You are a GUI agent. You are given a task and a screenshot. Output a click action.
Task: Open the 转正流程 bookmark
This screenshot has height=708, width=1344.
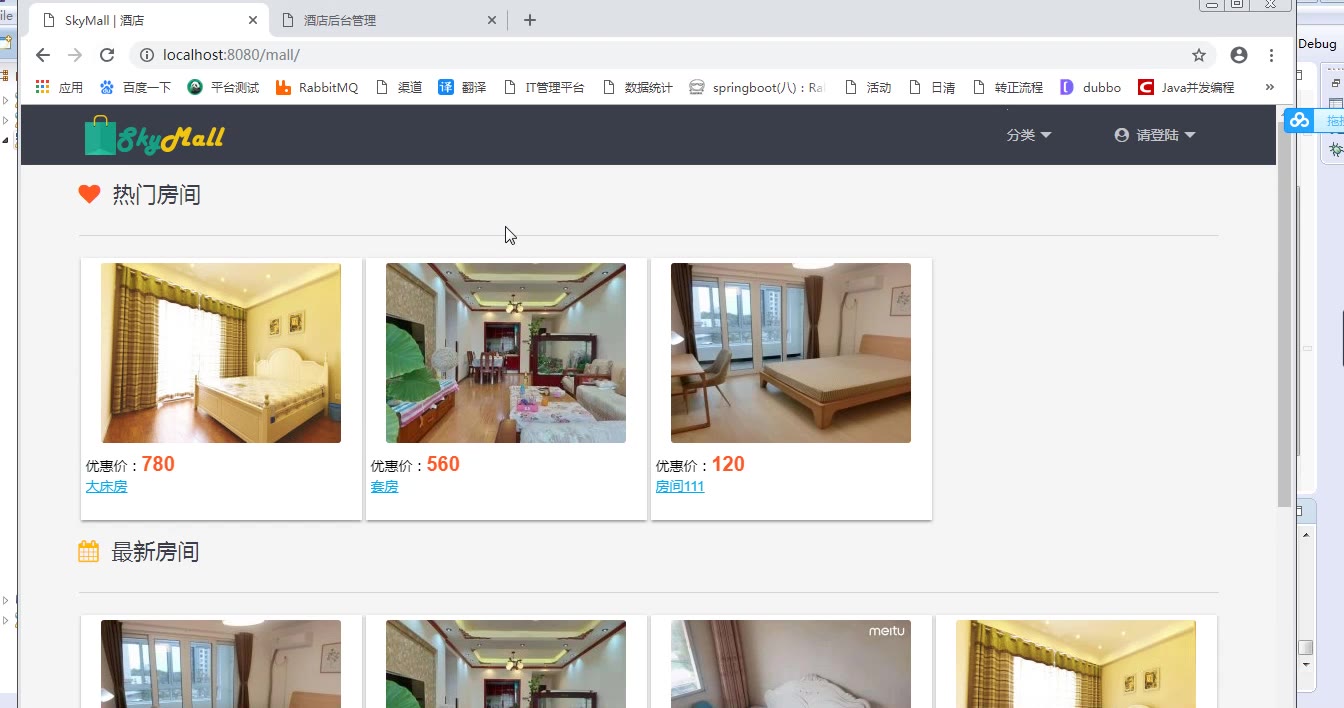1007,87
